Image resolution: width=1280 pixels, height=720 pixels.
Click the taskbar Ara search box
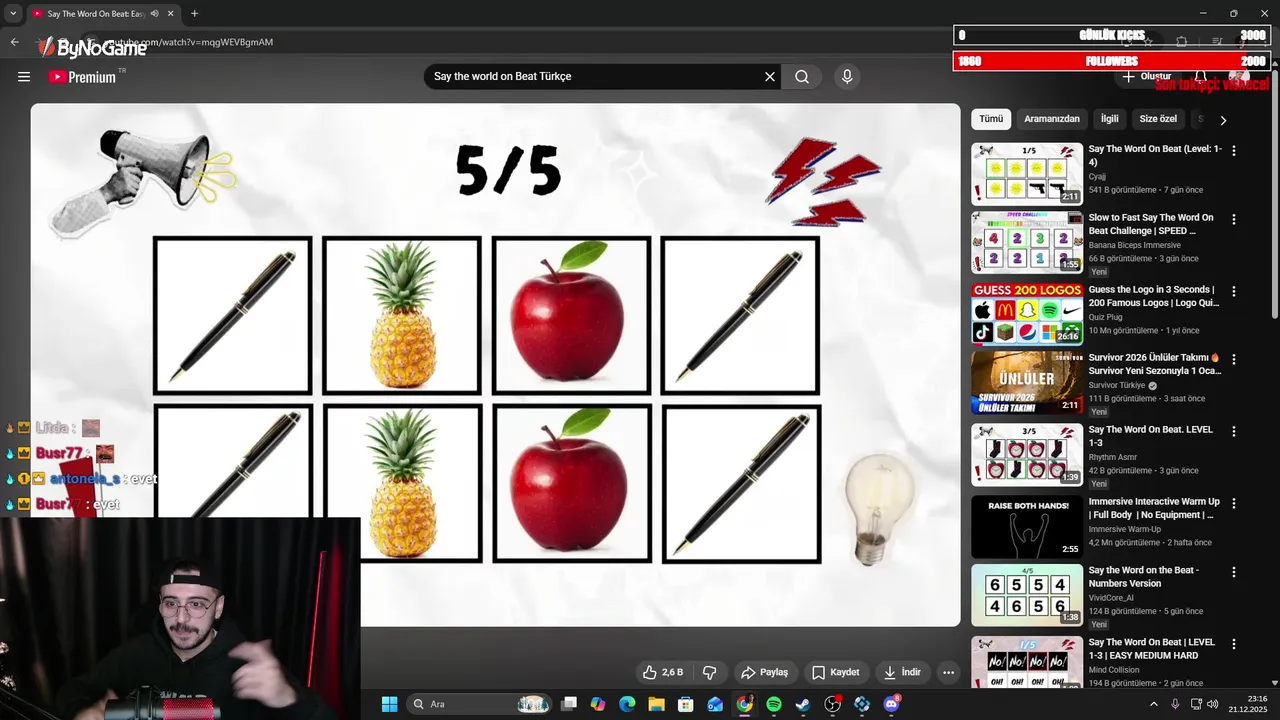coord(480,704)
